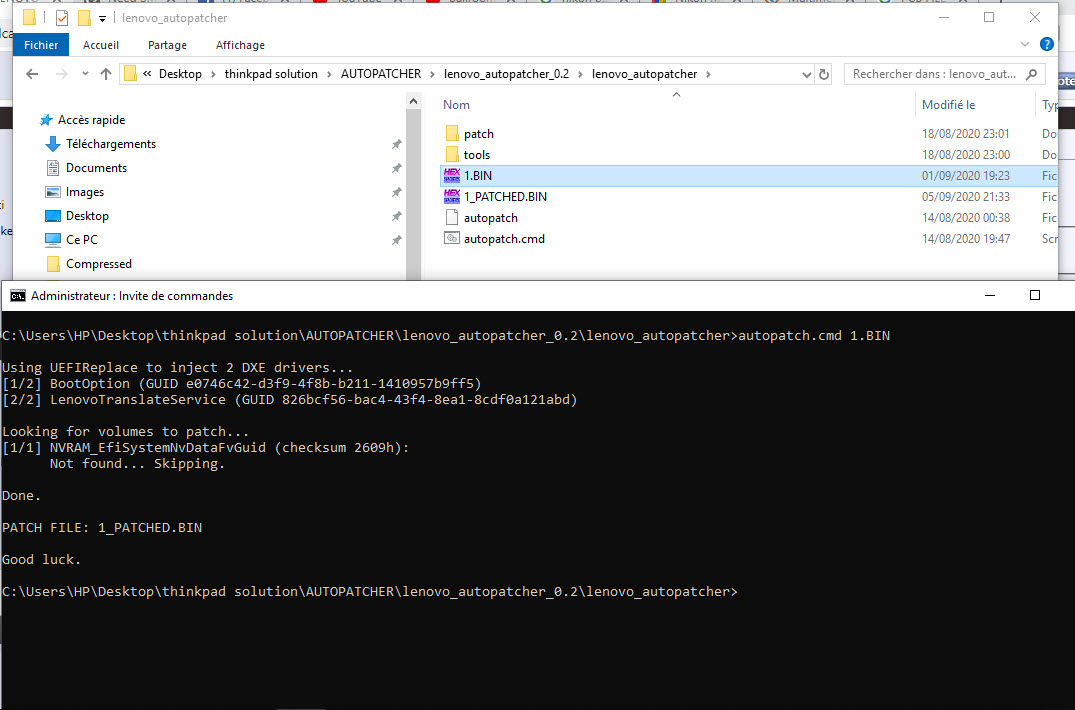Click the pin icon next to Téléchargements
Screen dimensions: 1075x710
click(396, 144)
